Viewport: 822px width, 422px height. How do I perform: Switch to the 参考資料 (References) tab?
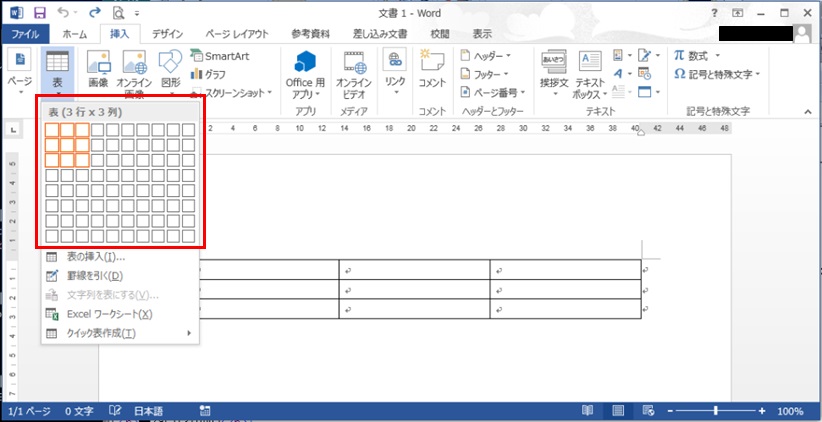310,35
